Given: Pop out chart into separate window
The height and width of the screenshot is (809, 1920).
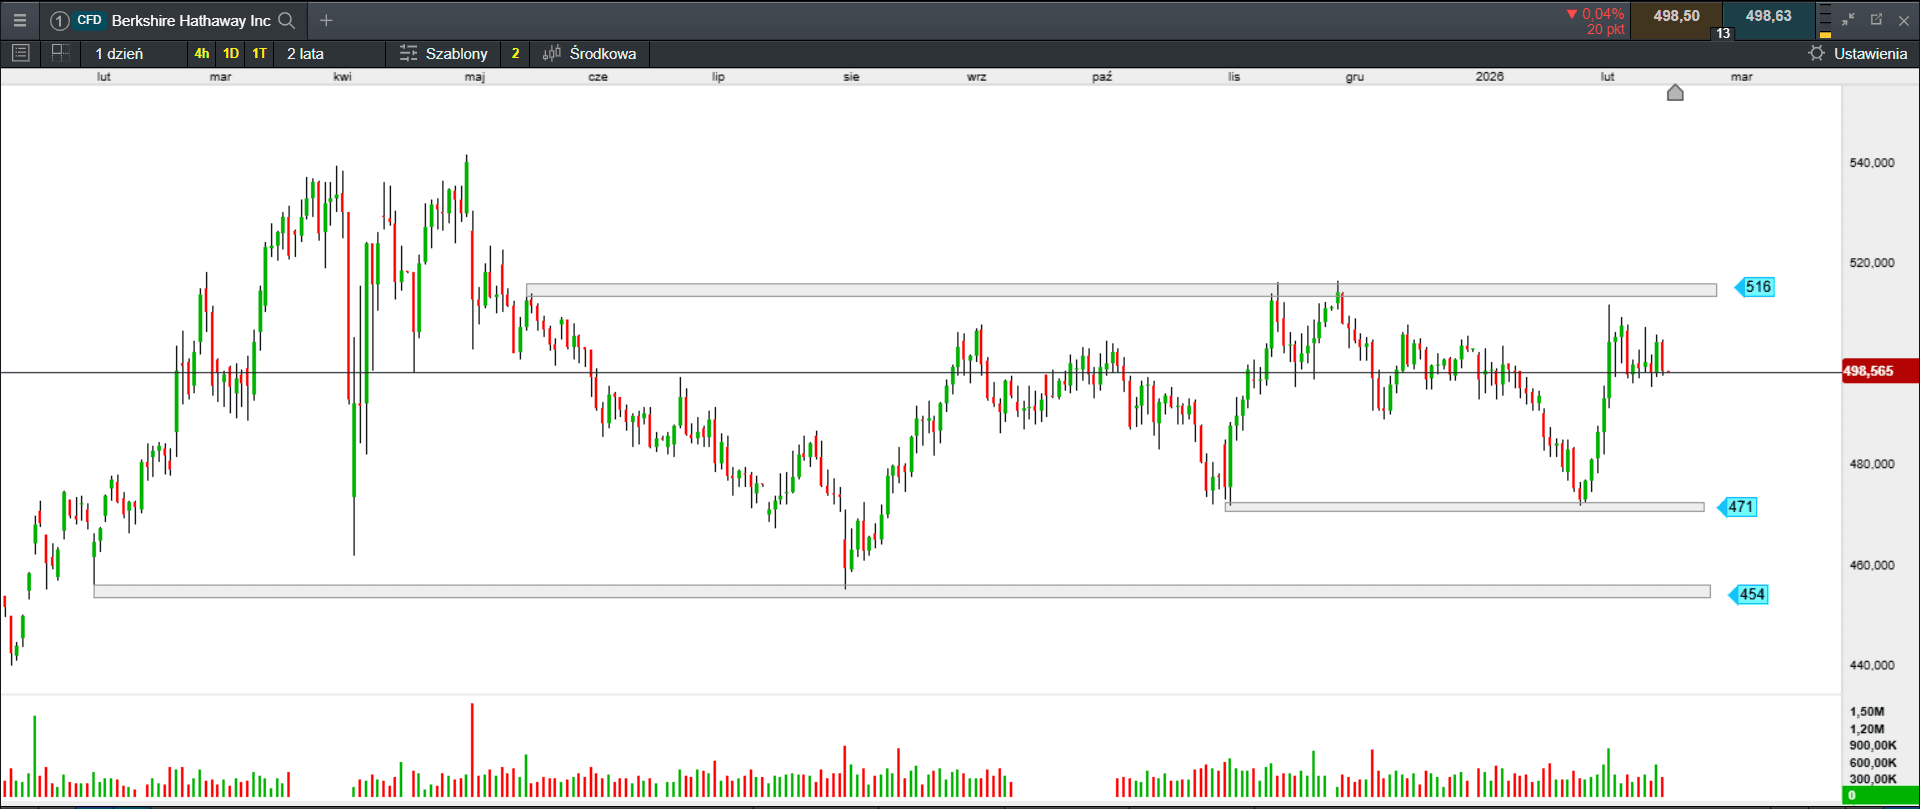Looking at the screenshot, I should [x=1876, y=20].
